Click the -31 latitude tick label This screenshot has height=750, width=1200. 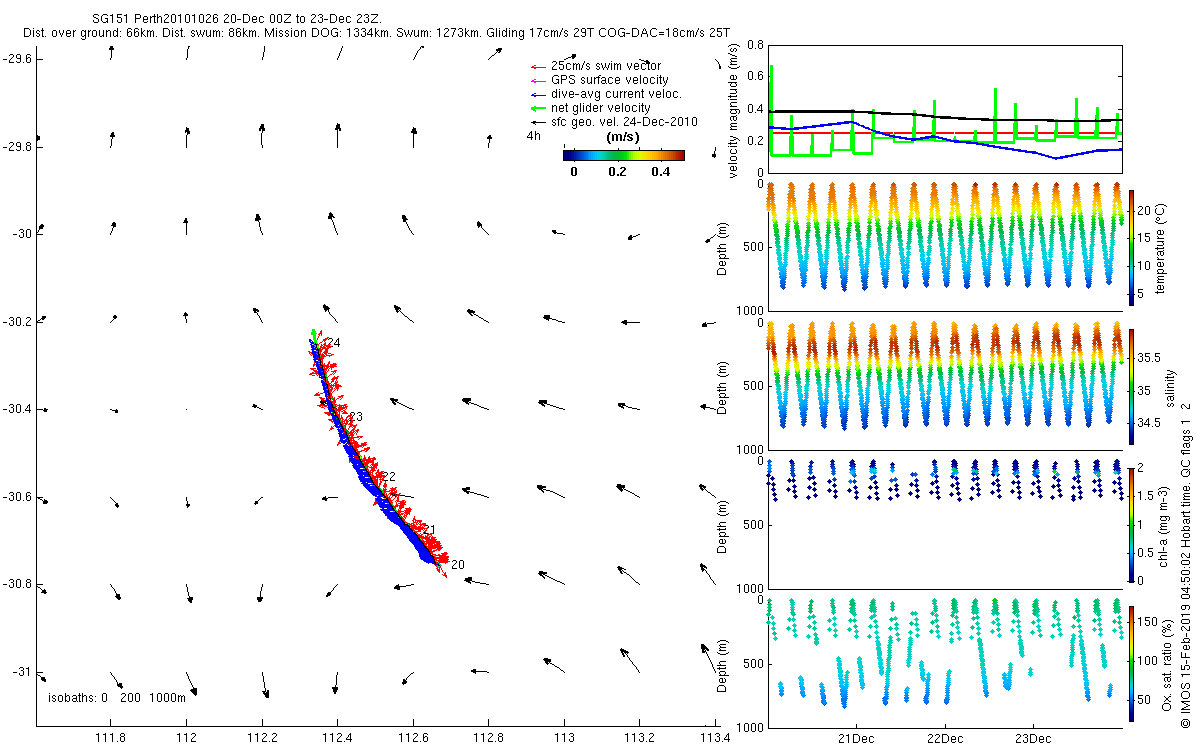pos(20,671)
